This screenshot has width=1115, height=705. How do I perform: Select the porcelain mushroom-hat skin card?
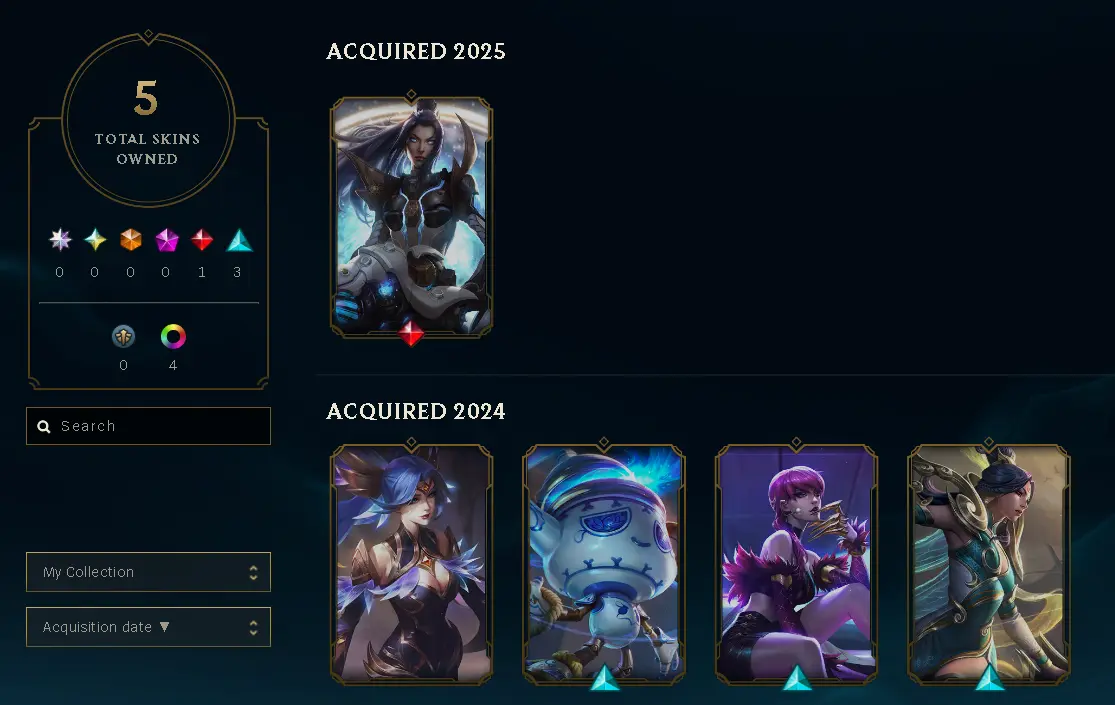604,565
